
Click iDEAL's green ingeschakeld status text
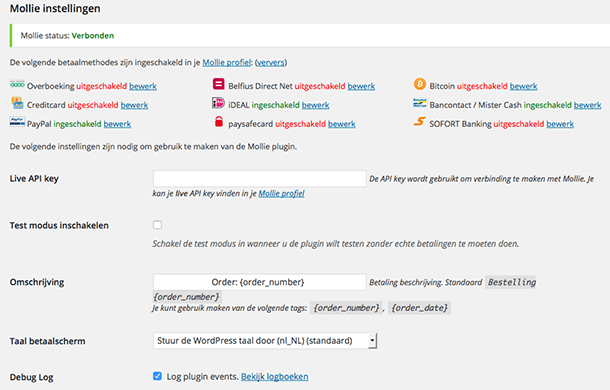coord(275,105)
